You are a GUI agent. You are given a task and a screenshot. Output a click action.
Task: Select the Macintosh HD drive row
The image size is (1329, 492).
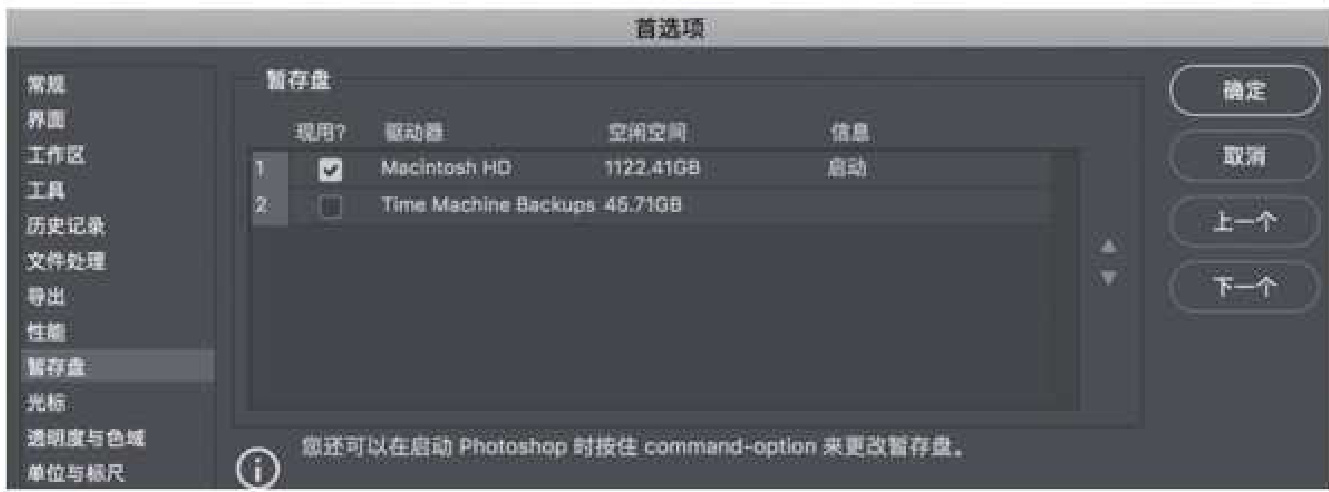(x=445, y=169)
